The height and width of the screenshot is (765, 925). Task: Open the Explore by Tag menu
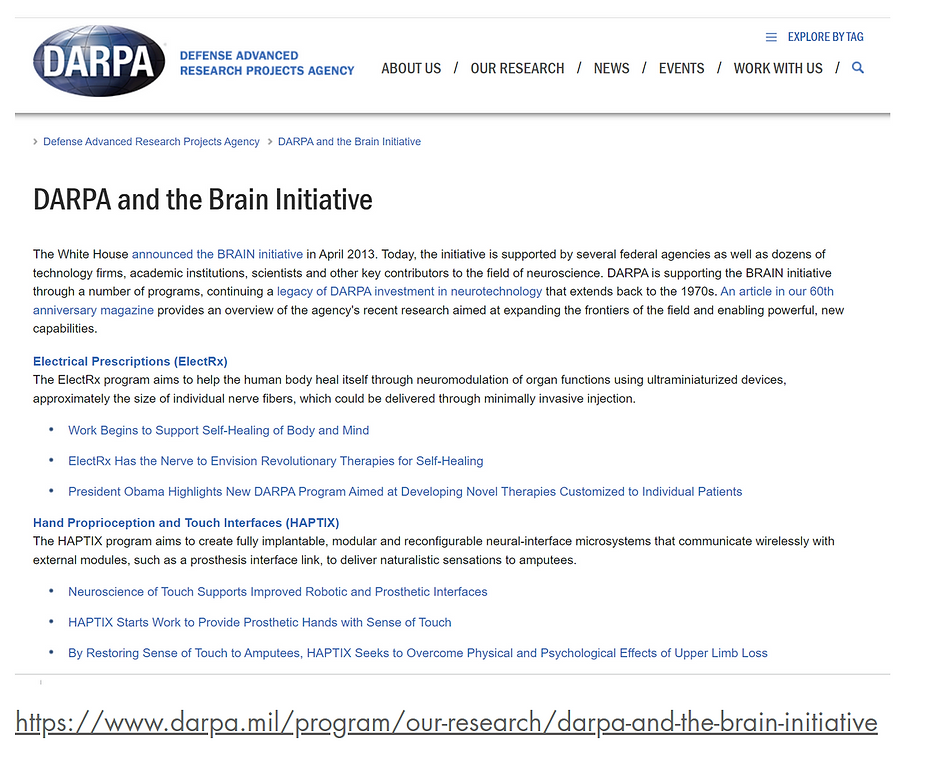[825, 37]
